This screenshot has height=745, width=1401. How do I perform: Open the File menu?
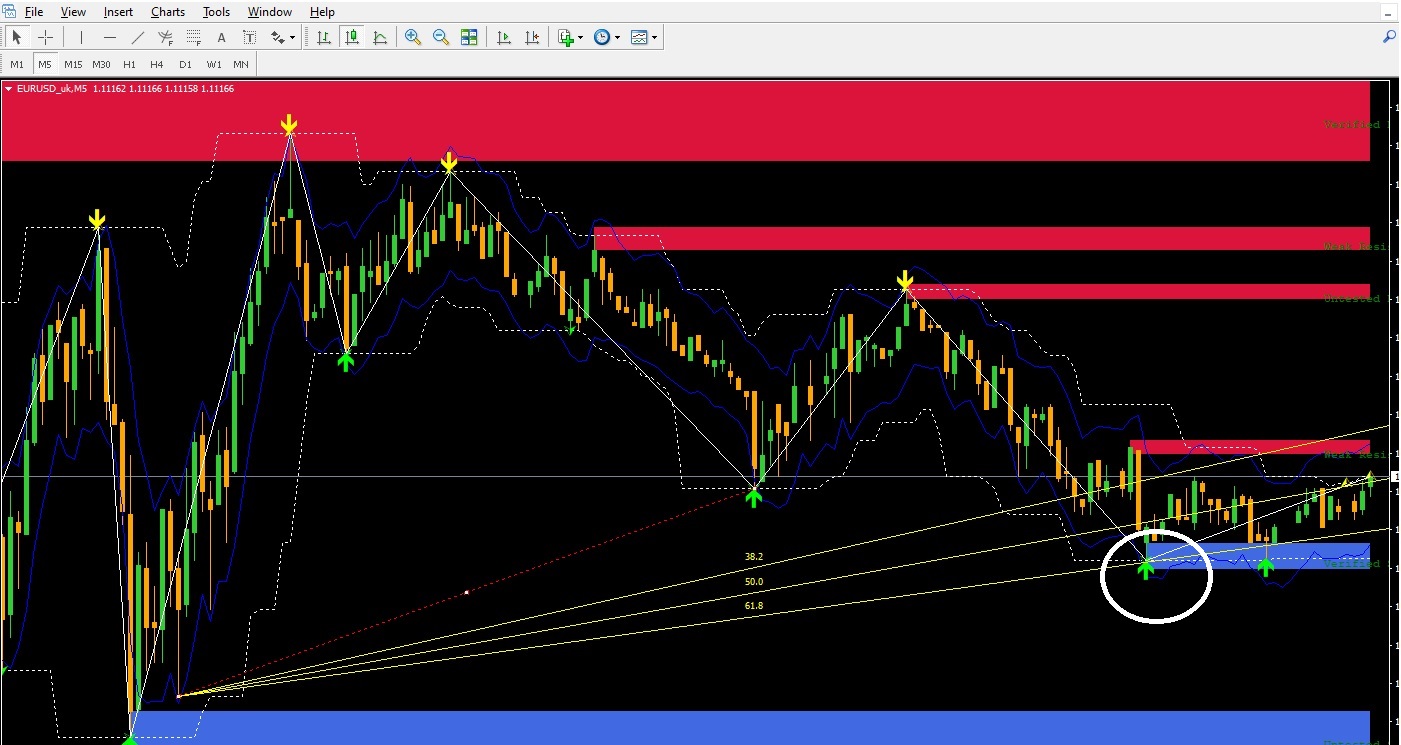(34, 12)
